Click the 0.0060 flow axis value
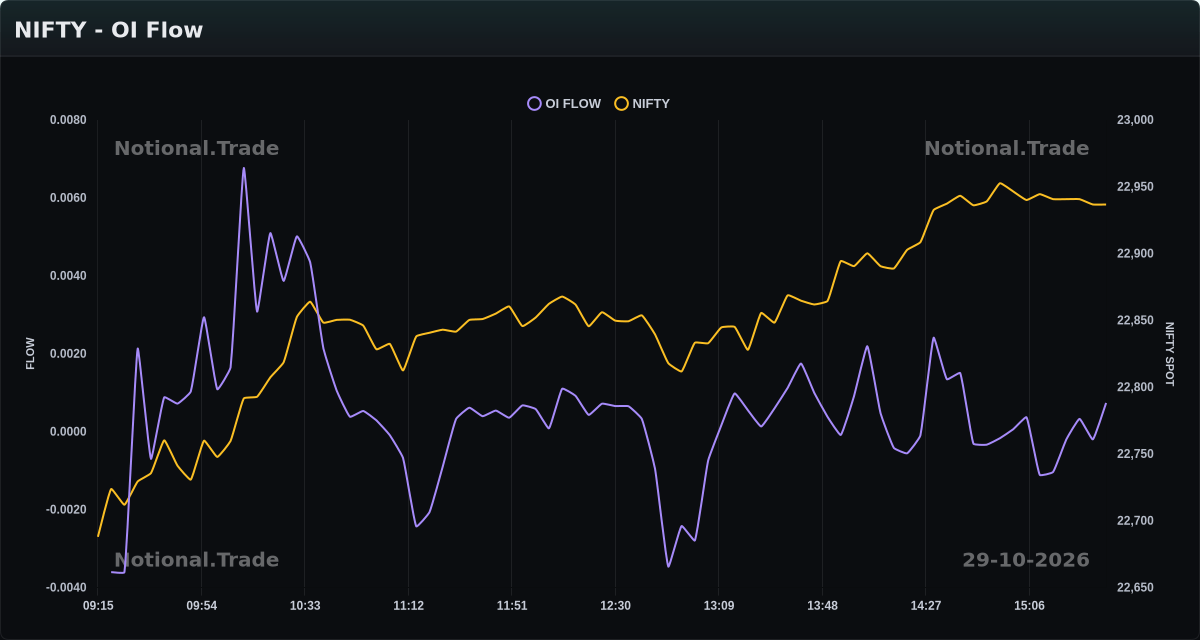The height and width of the screenshot is (640, 1200). pyautogui.click(x=68, y=198)
